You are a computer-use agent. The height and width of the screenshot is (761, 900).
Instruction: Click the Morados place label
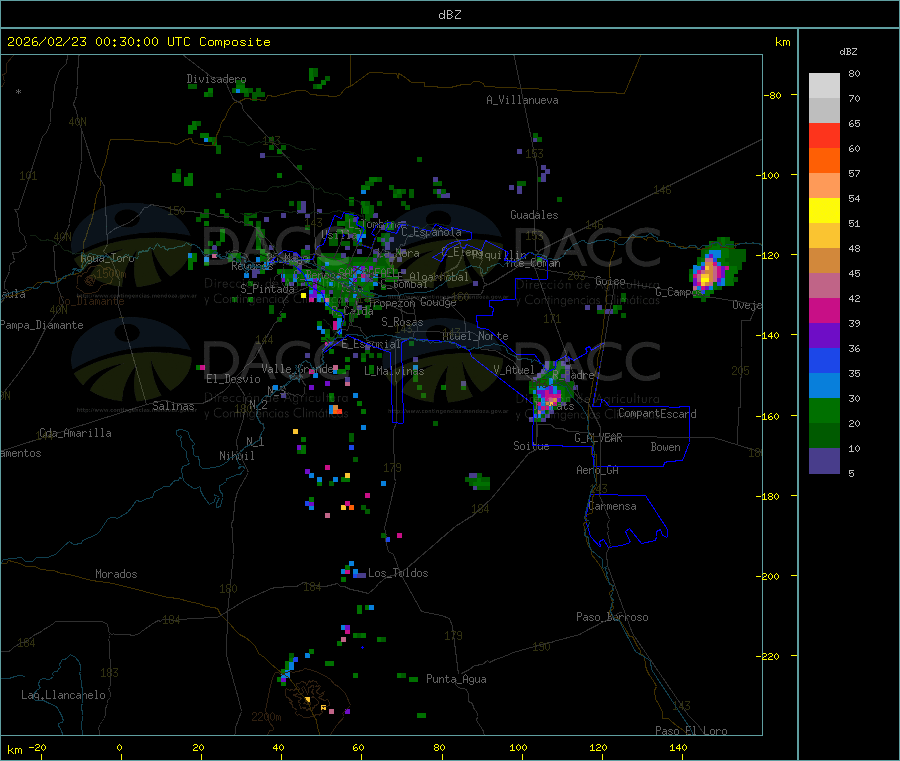(x=116, y=574)
